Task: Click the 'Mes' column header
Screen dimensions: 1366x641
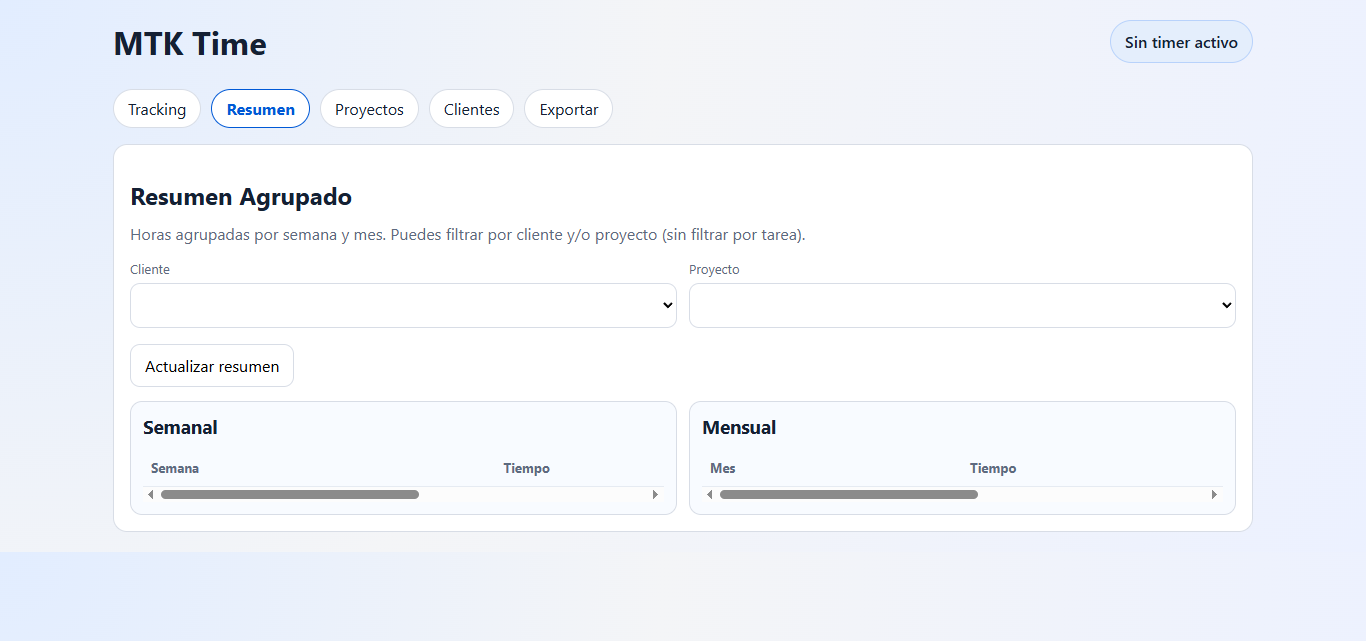Action: pos(722,468)
